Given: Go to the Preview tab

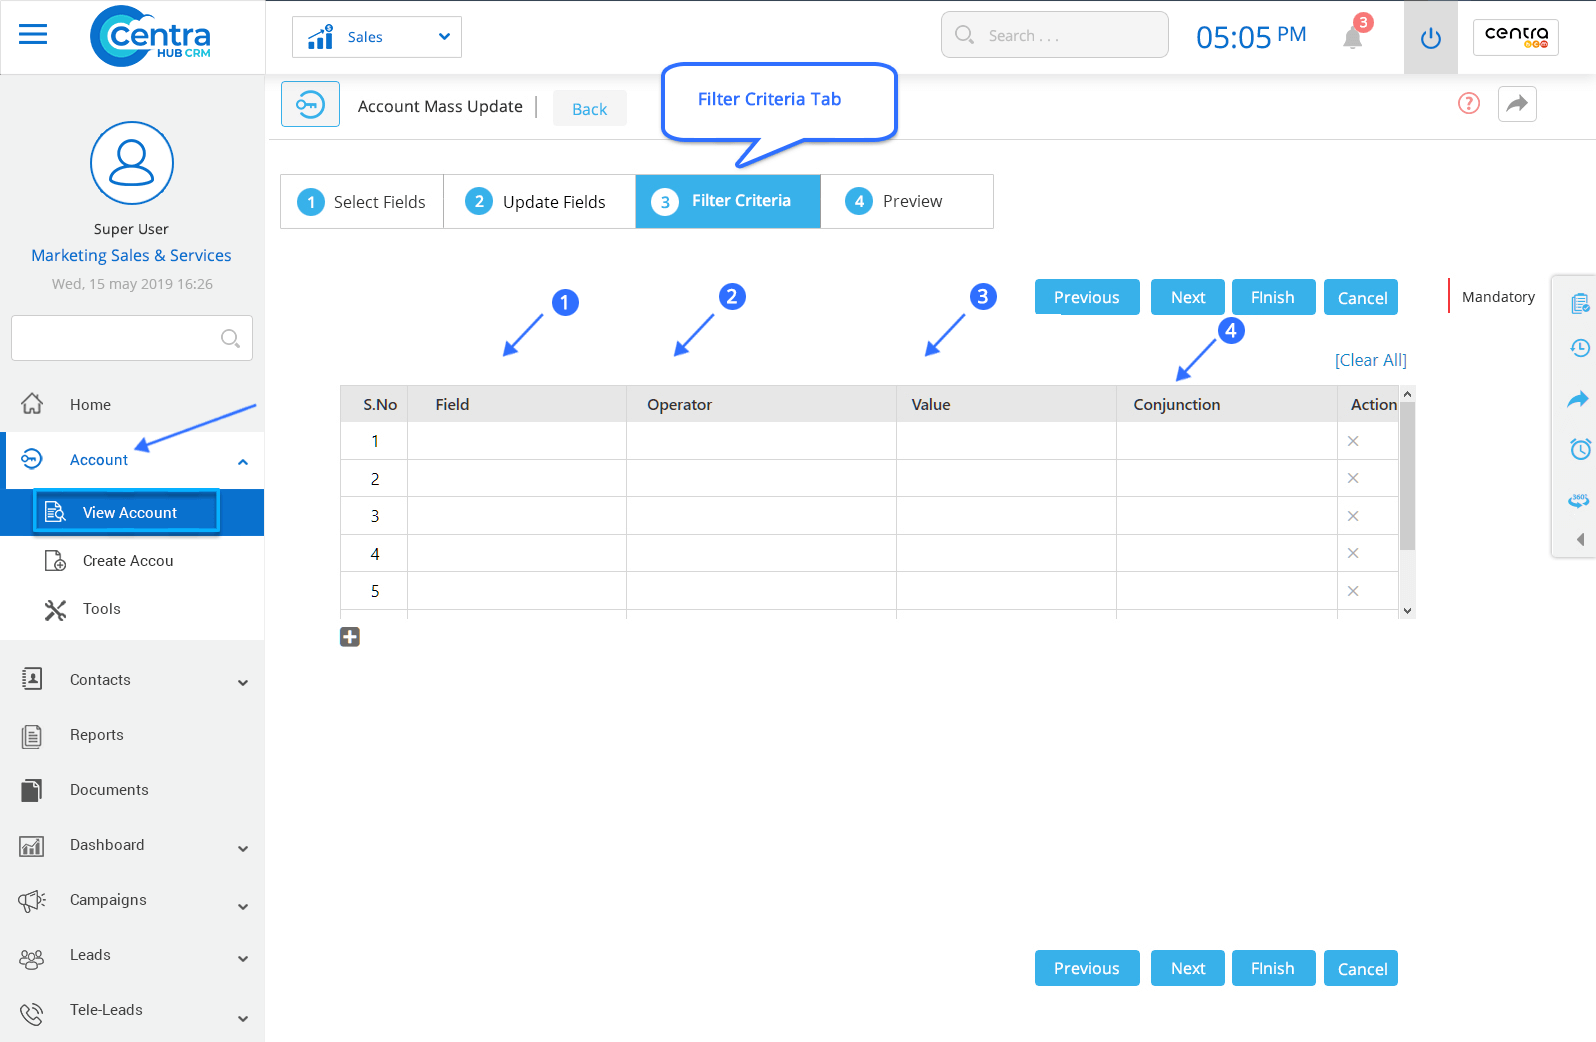Looking at the screenshot, I should [906, 202].
